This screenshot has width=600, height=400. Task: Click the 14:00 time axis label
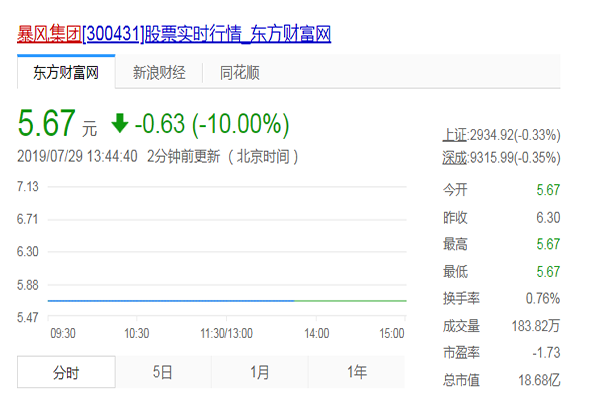click(317, 333)
